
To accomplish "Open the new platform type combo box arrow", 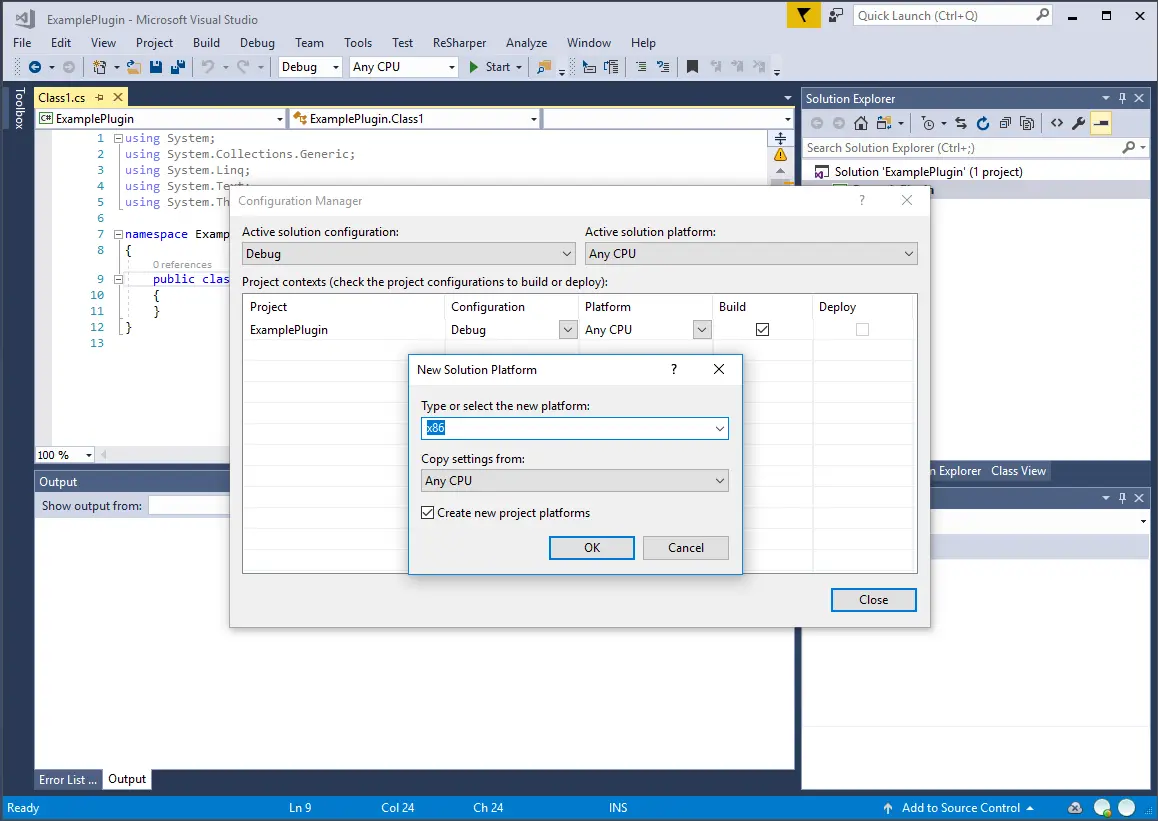I will [719, 428].
